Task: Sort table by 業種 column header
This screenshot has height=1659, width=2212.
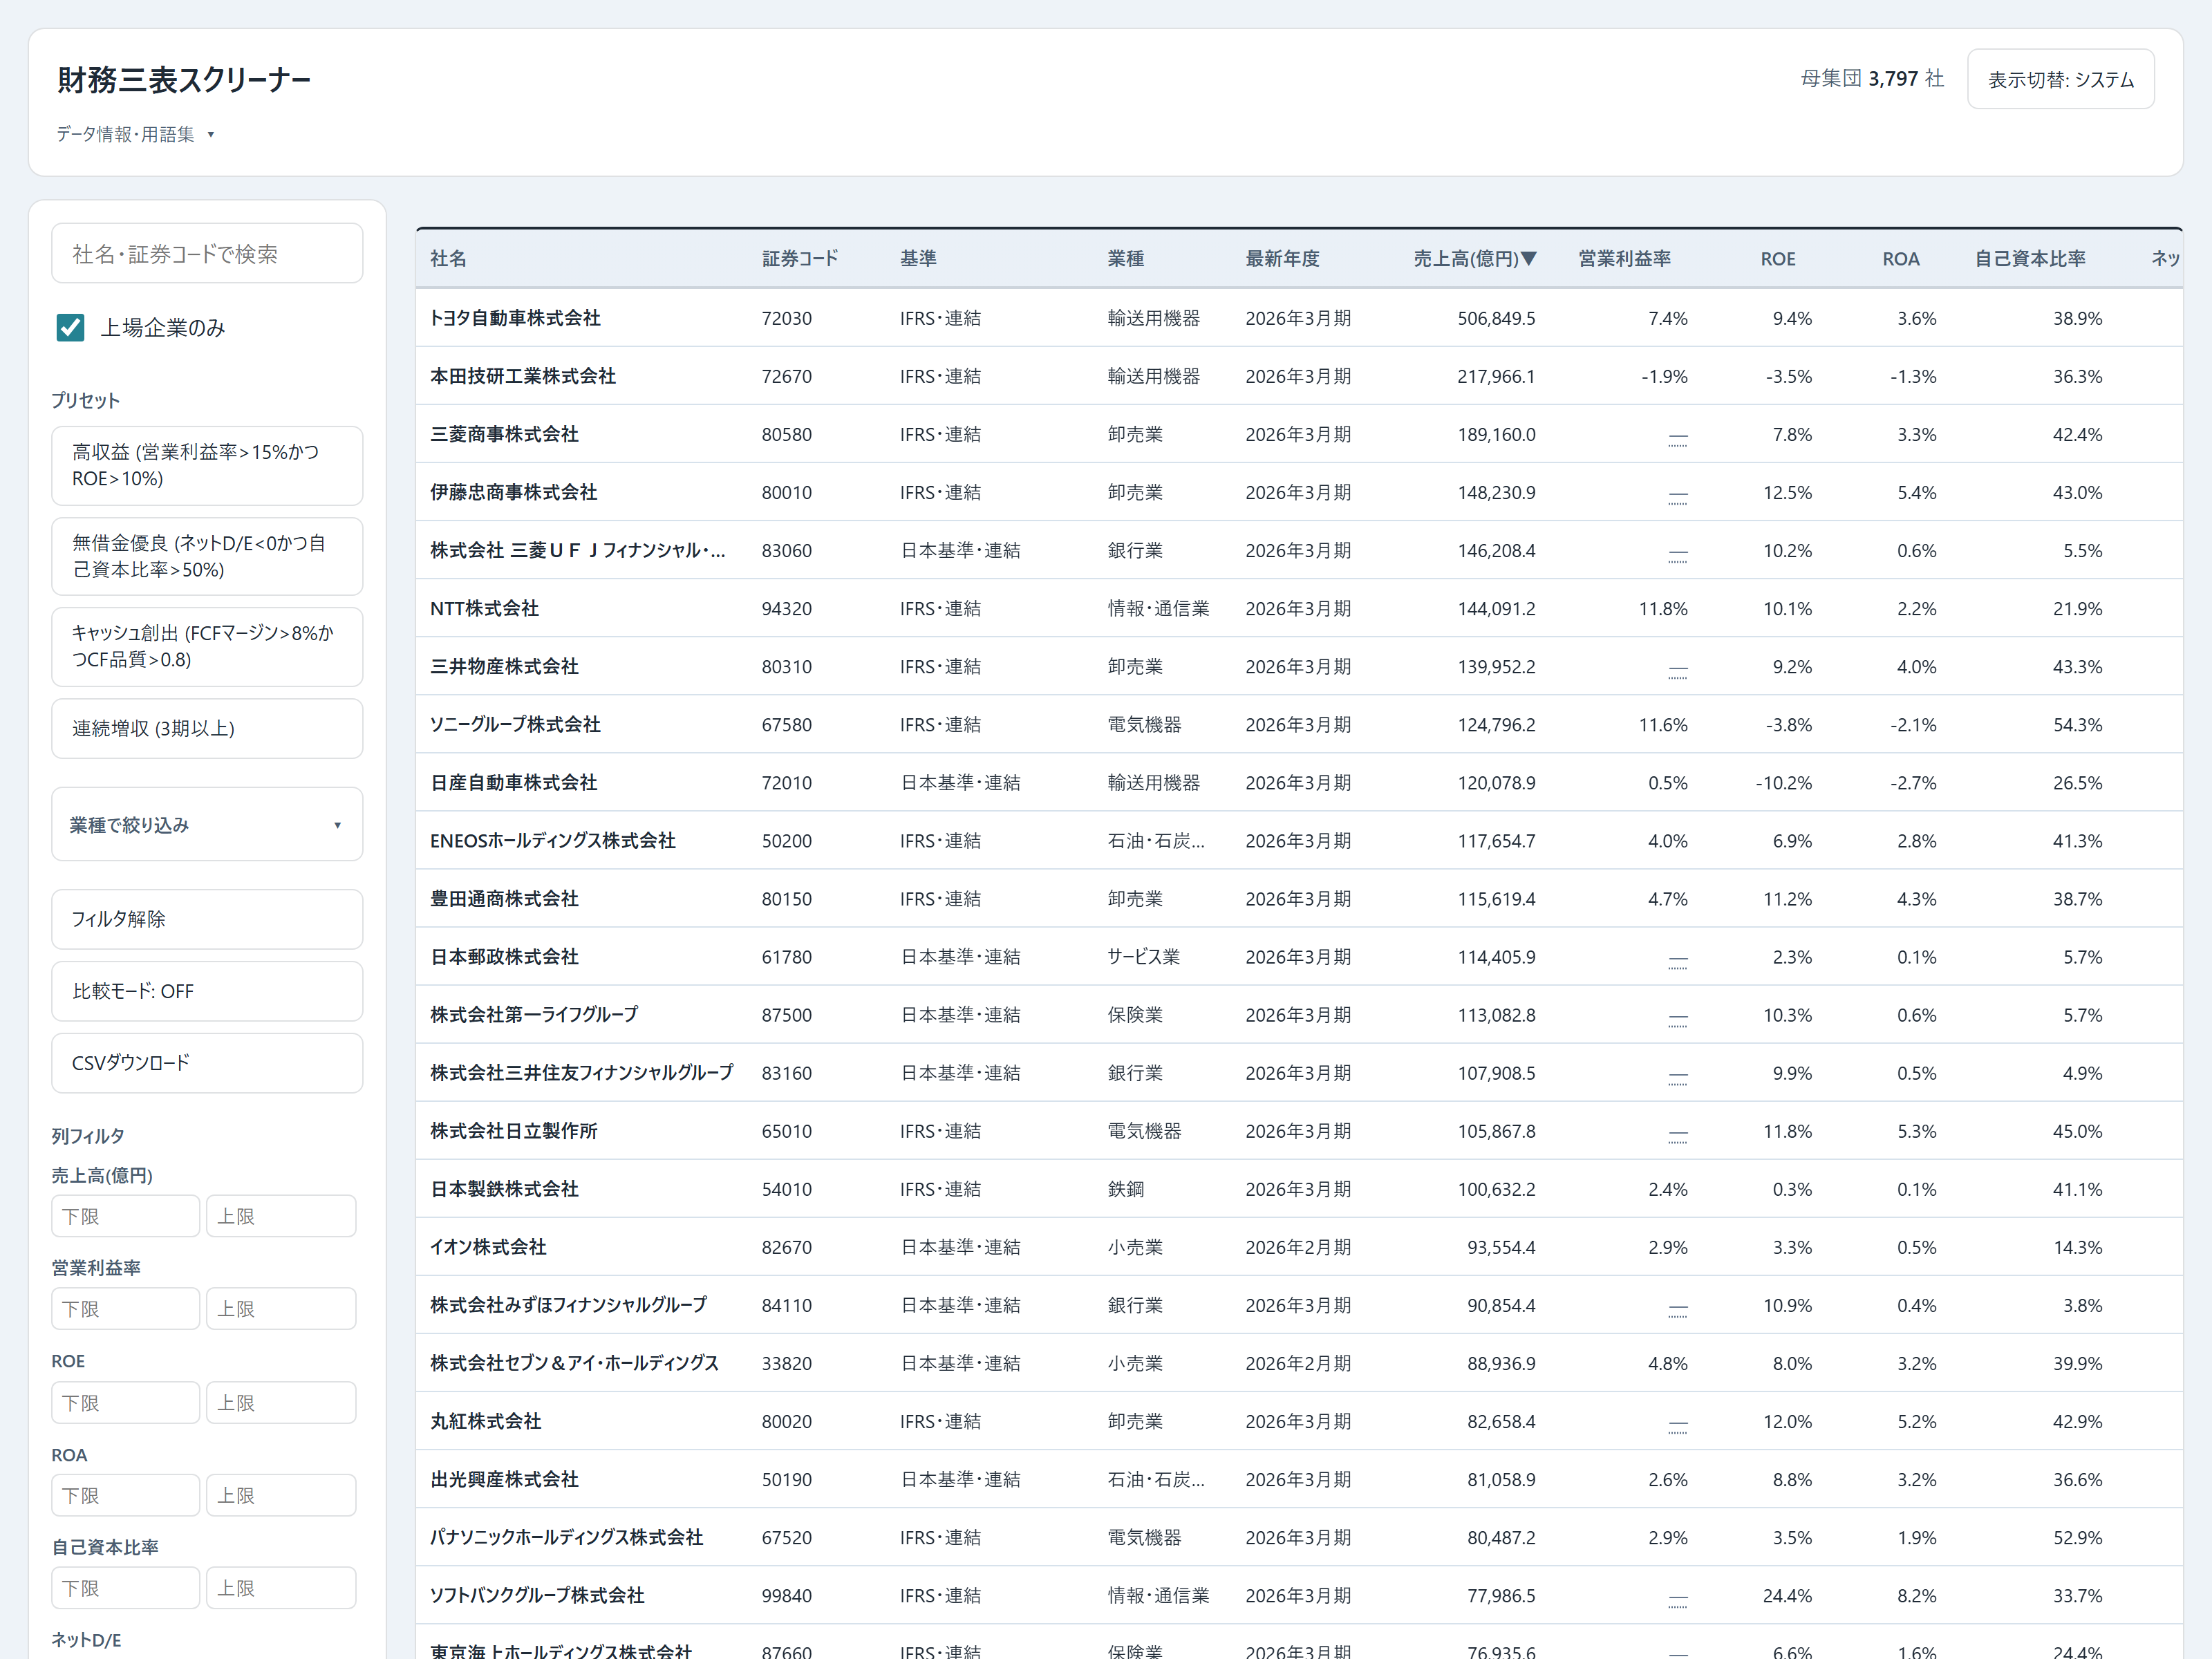Action: 1126,259
